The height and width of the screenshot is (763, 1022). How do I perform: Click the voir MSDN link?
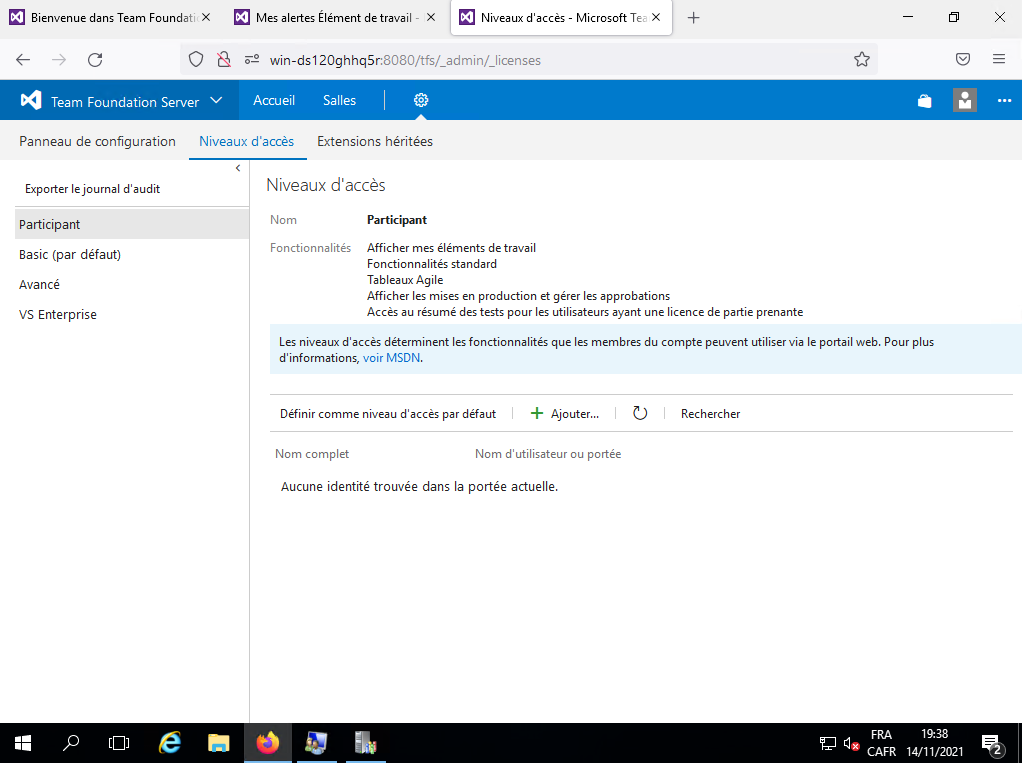pyautogui.click(x=392, y=358)
